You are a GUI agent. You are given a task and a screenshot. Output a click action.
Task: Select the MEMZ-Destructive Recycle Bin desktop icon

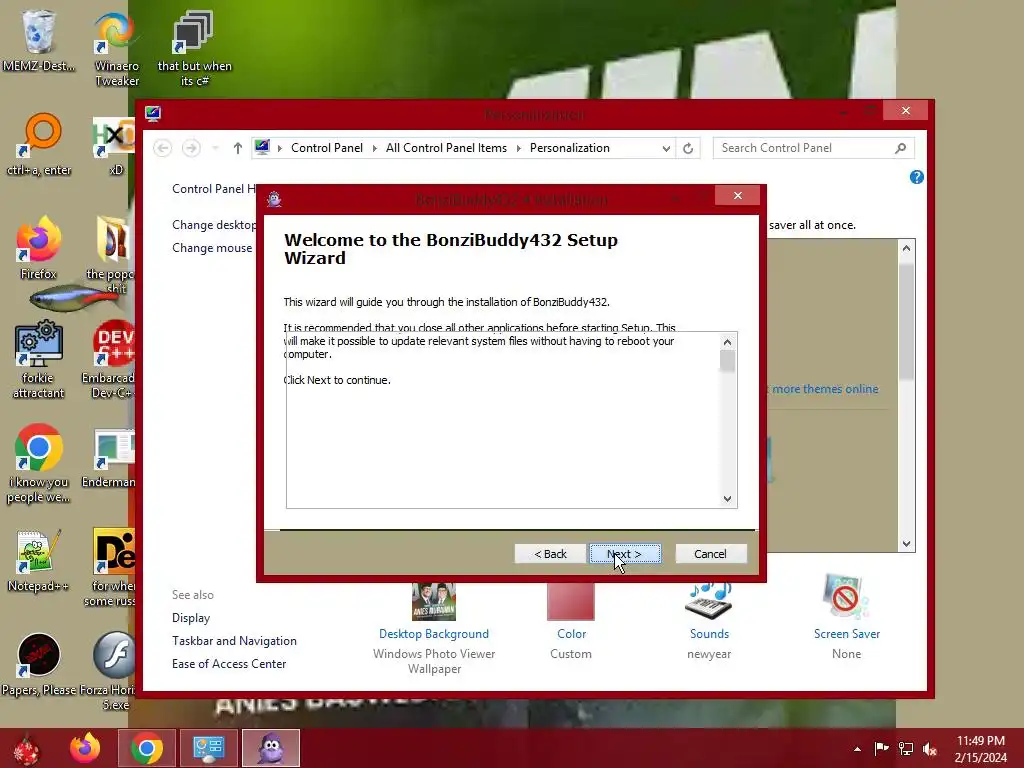click(x=39, y=40)
